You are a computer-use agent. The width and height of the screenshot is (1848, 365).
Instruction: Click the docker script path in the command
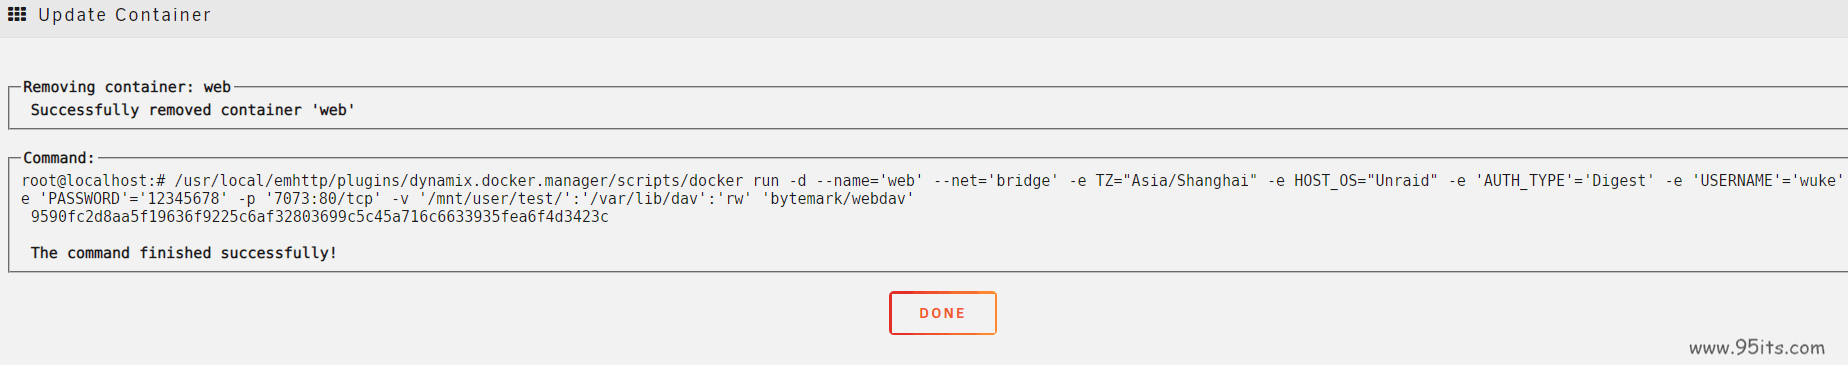pos(459,181)
